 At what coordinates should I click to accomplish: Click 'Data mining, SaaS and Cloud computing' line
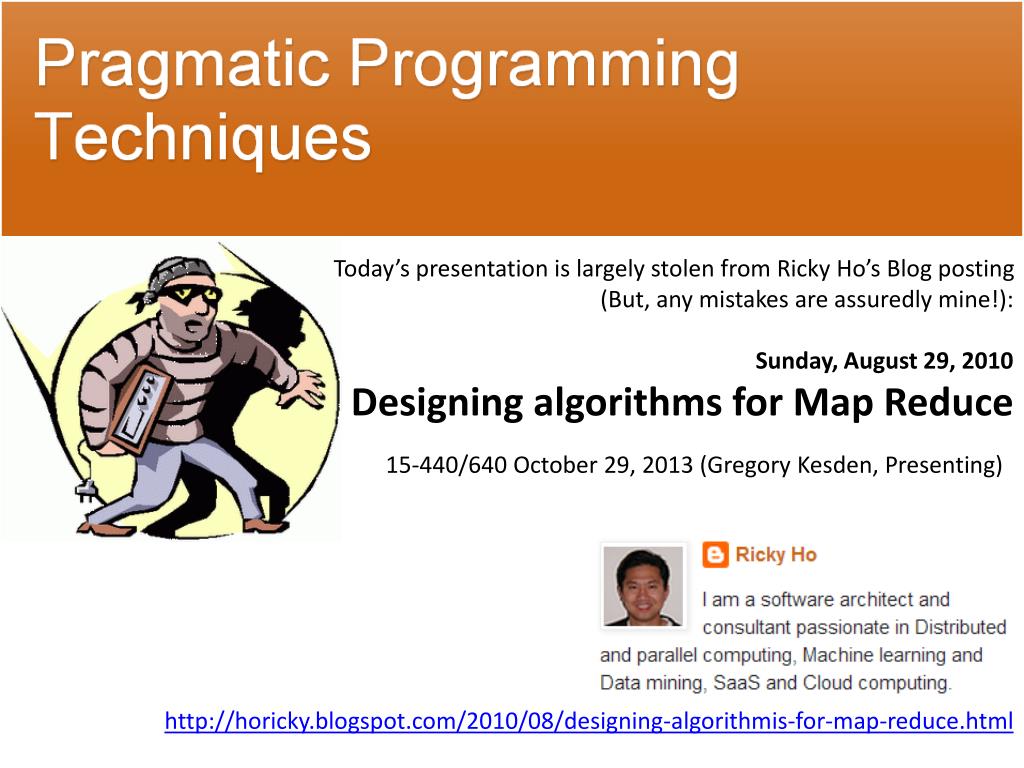pos(775,682)
